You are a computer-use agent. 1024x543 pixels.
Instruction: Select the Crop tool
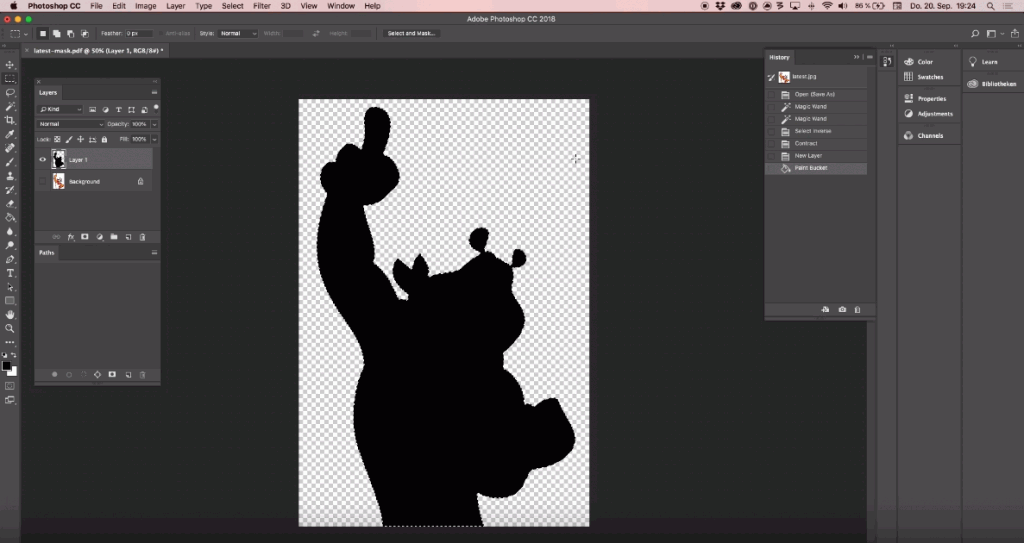(x=10, y=120)
